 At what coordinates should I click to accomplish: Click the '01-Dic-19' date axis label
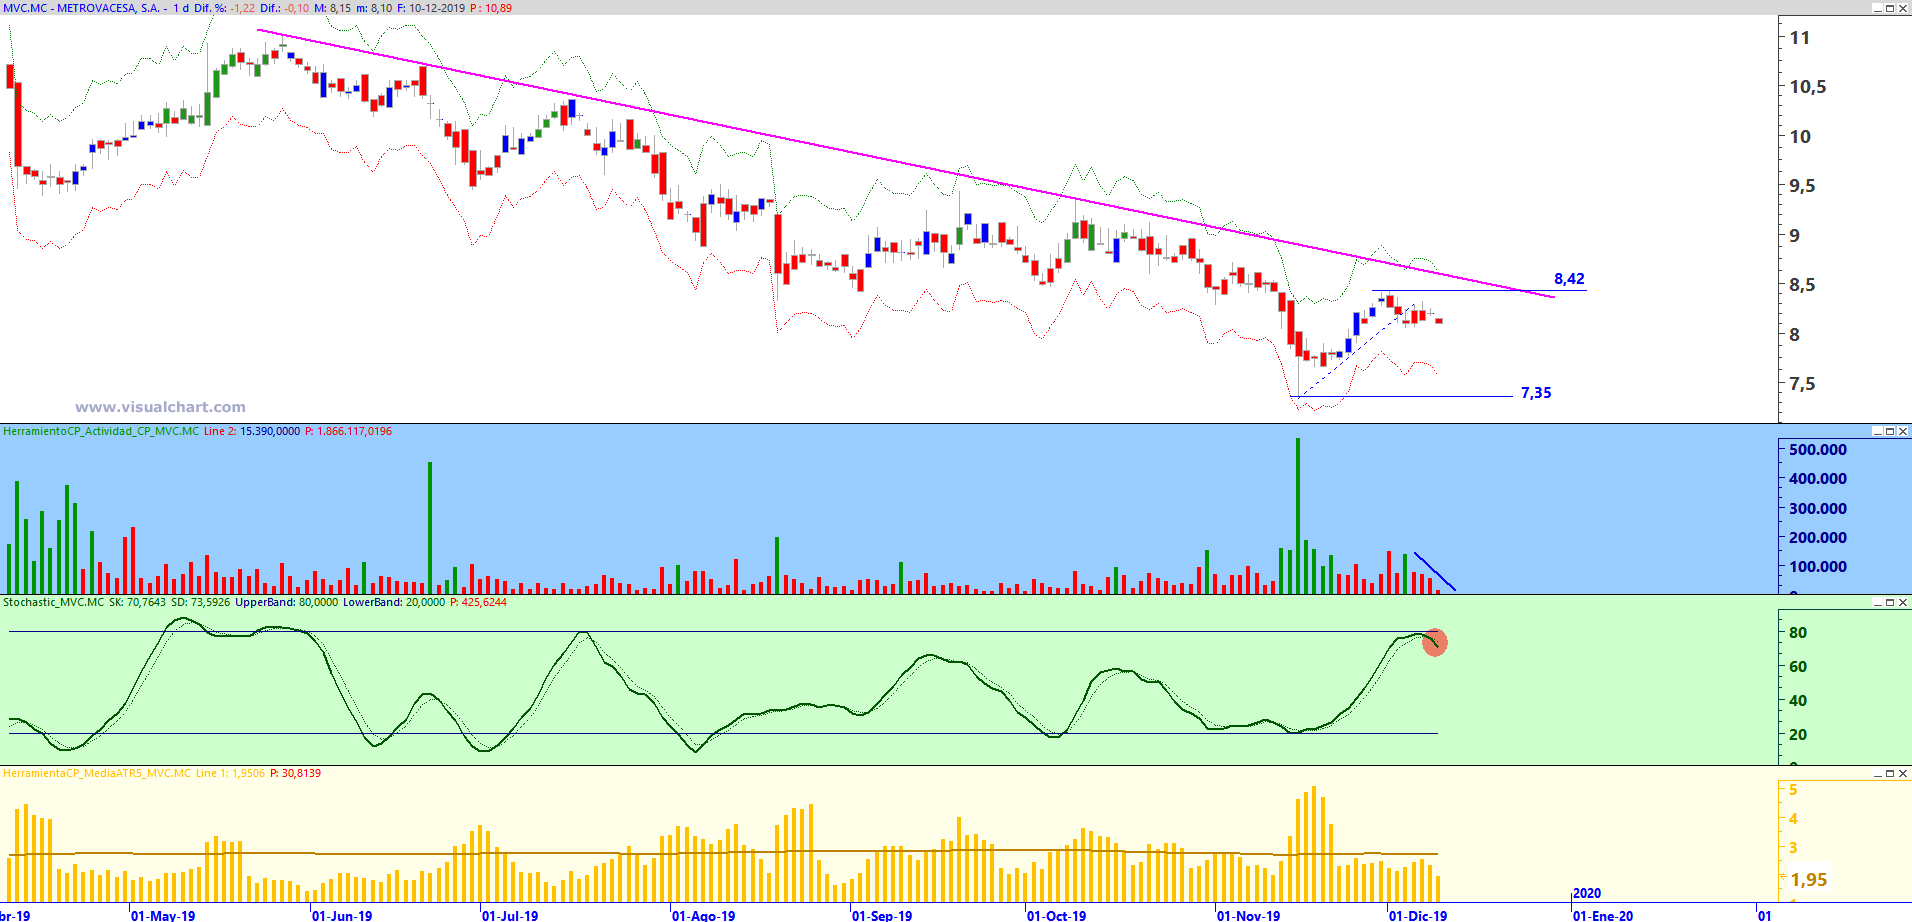pyautogui.click(x=1418, y=915)
